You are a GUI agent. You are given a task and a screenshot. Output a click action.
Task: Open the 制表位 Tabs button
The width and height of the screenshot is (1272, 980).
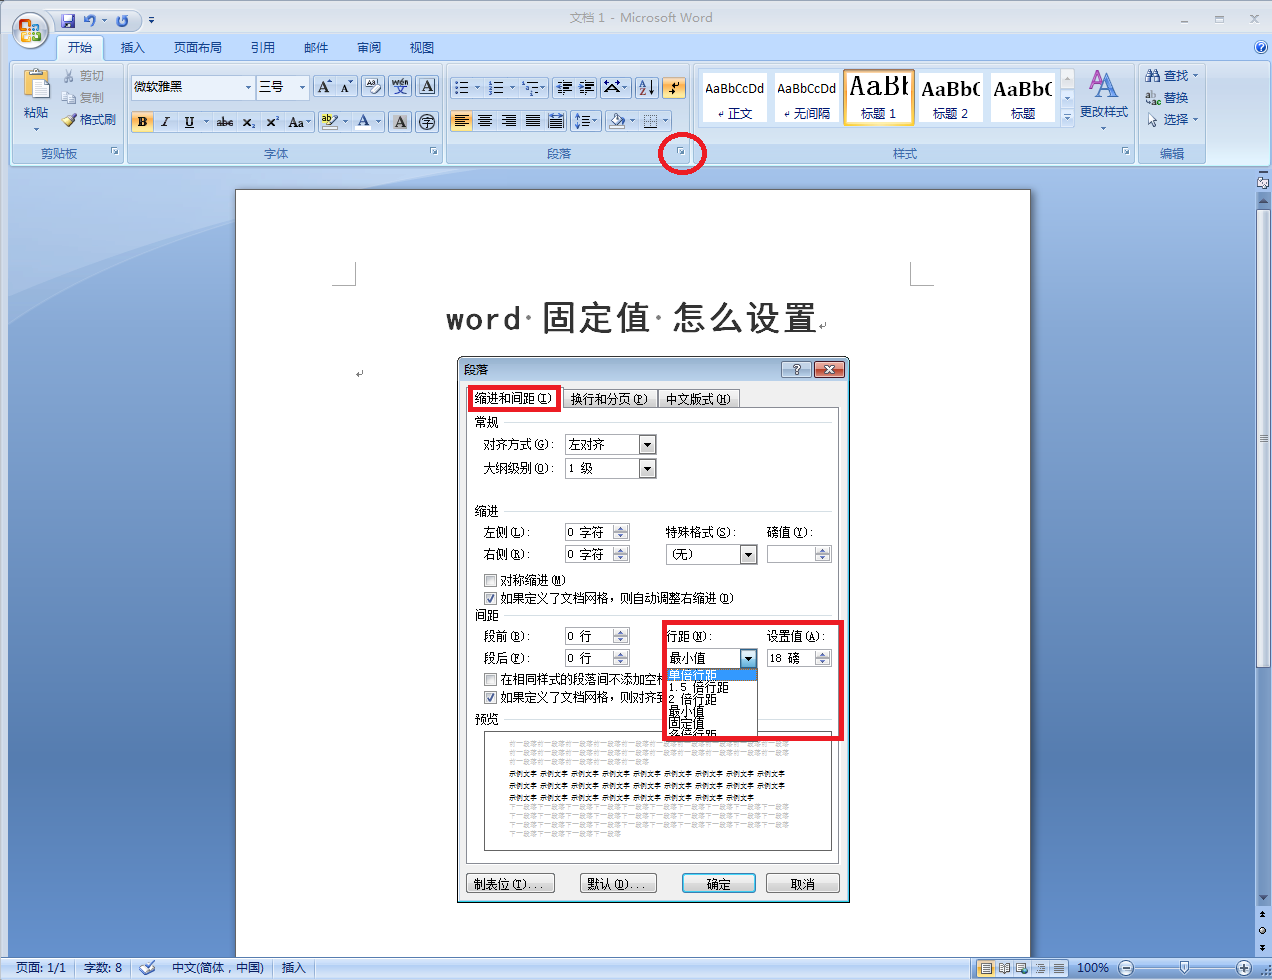tap(510, 884)
